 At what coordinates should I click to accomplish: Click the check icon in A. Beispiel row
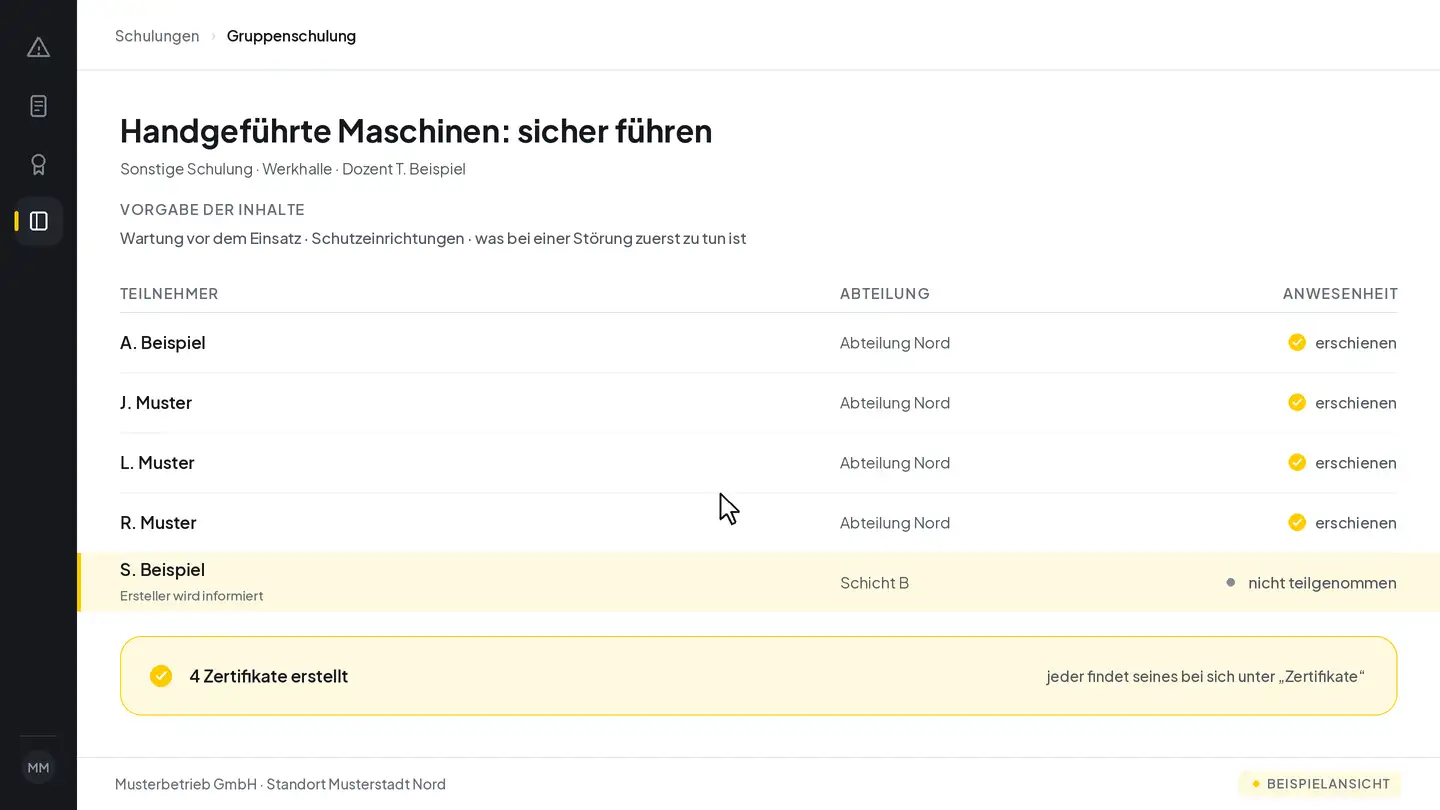pyautogui.click(x=1297, y=343)
